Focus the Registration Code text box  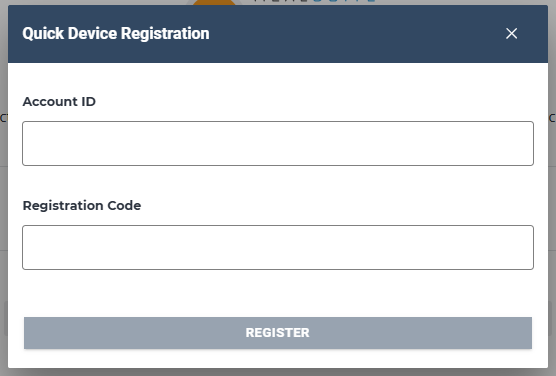[x=278, y=247]
